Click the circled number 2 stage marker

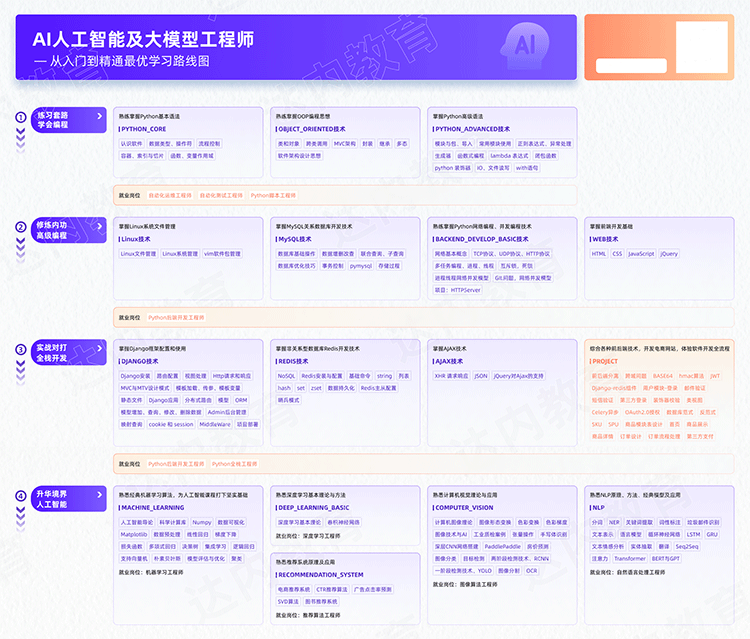(21, 227)
